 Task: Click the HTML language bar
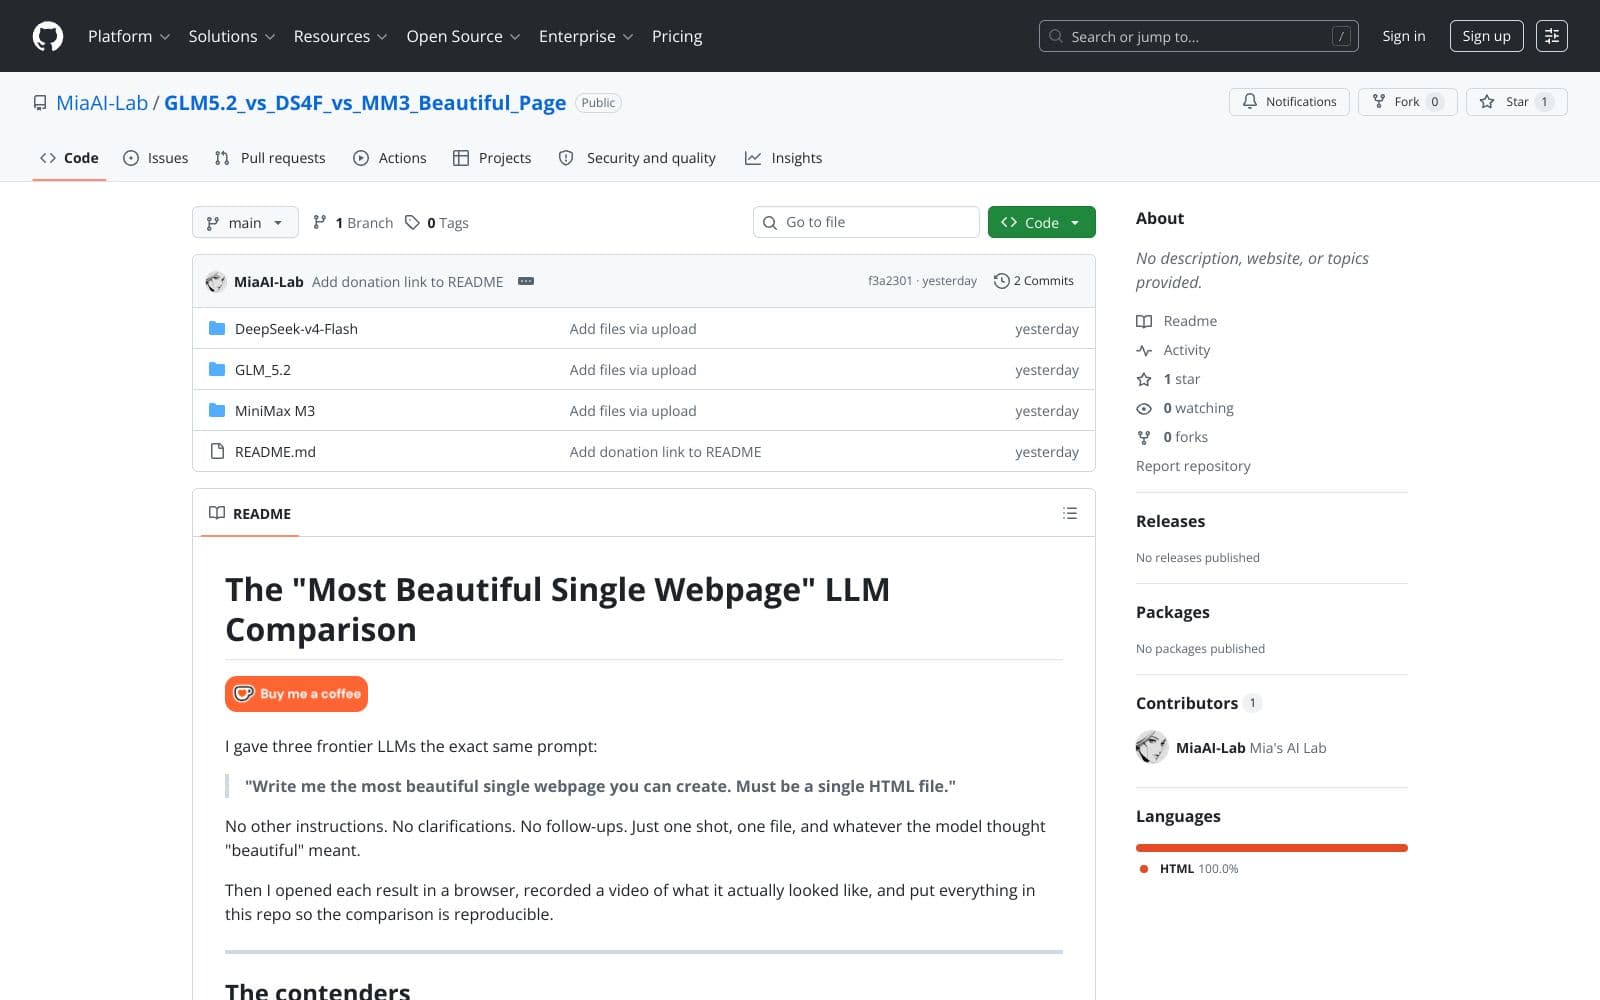(x=1271, y=848)
